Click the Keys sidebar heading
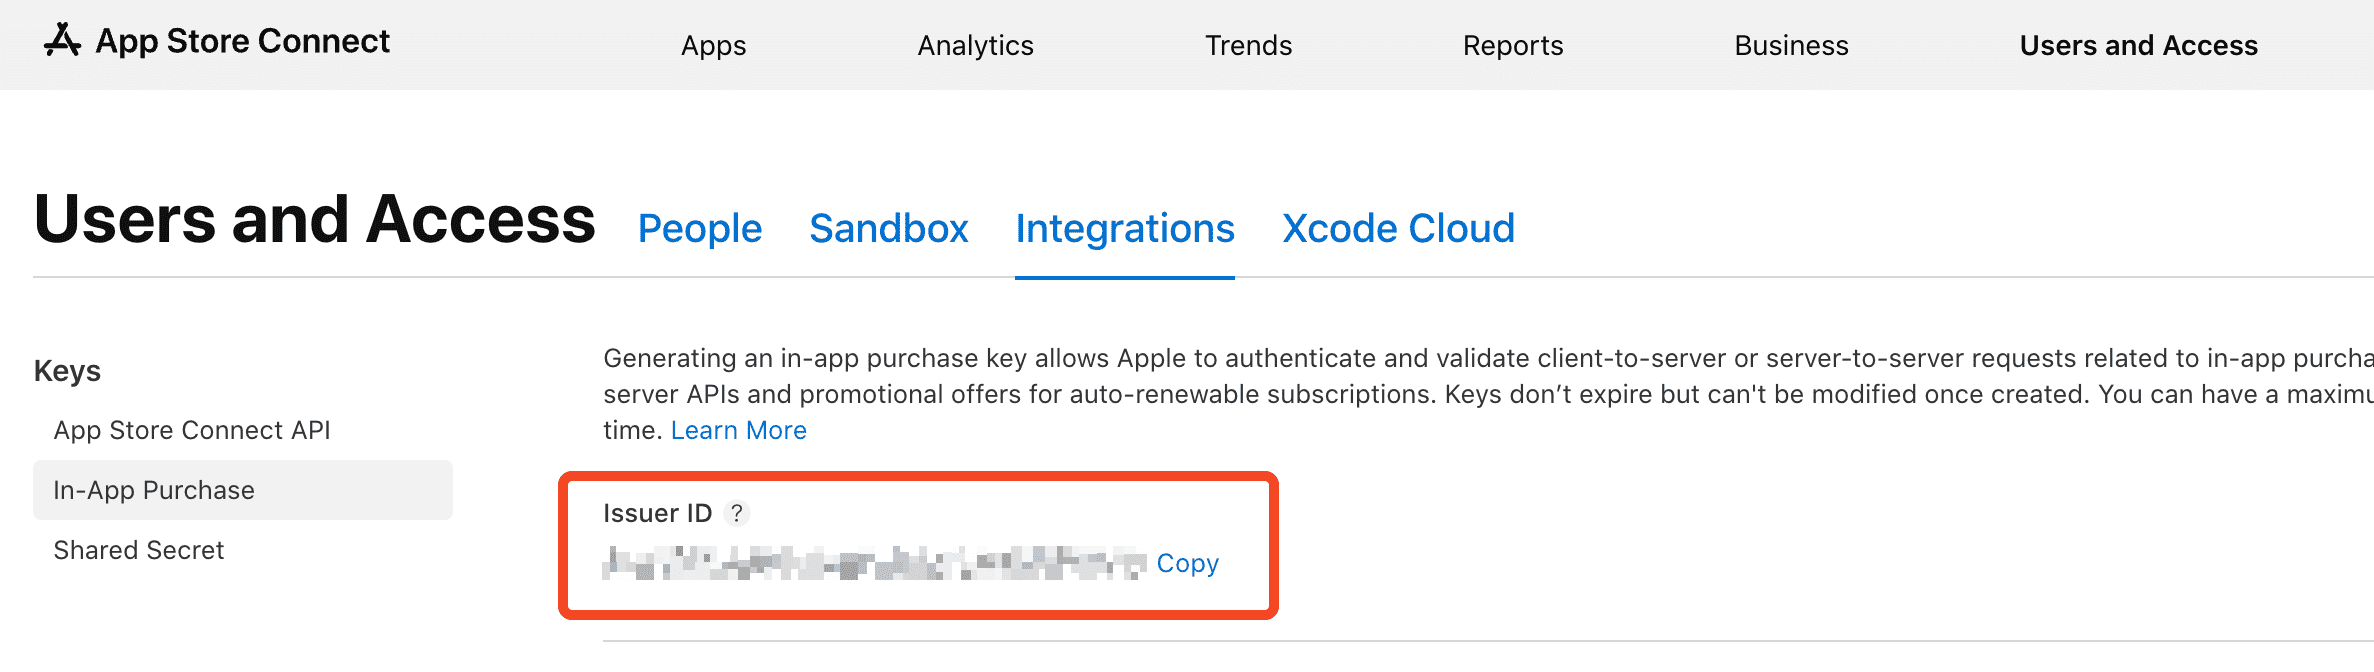 pyautogui.click(x=67, y=371)
